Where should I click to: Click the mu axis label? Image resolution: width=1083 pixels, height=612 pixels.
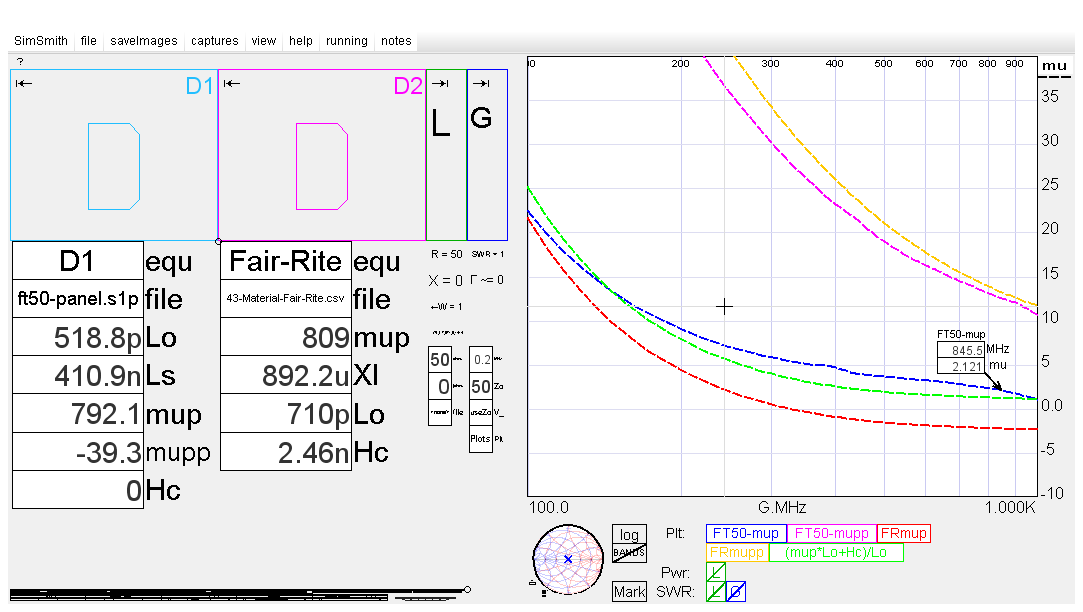(1055, 66)
